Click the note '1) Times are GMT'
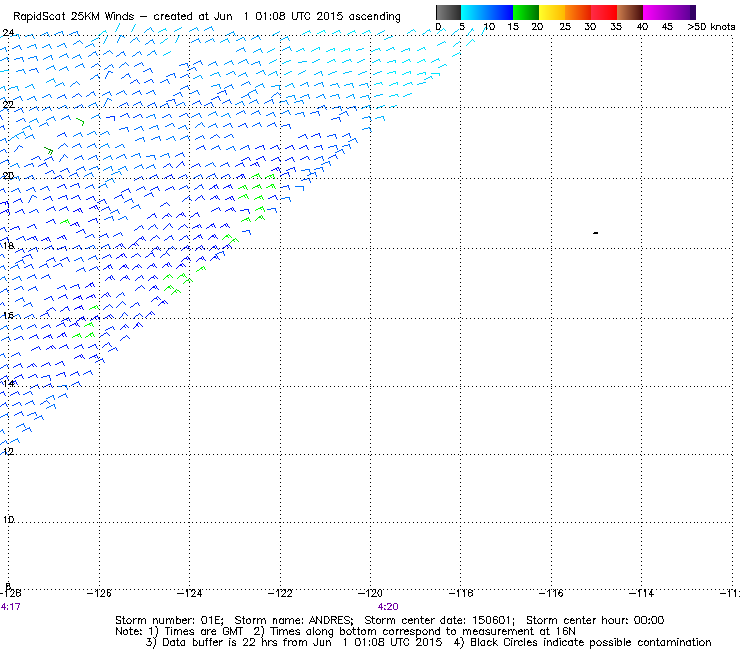The image size is (740, 650). (196, 632)
